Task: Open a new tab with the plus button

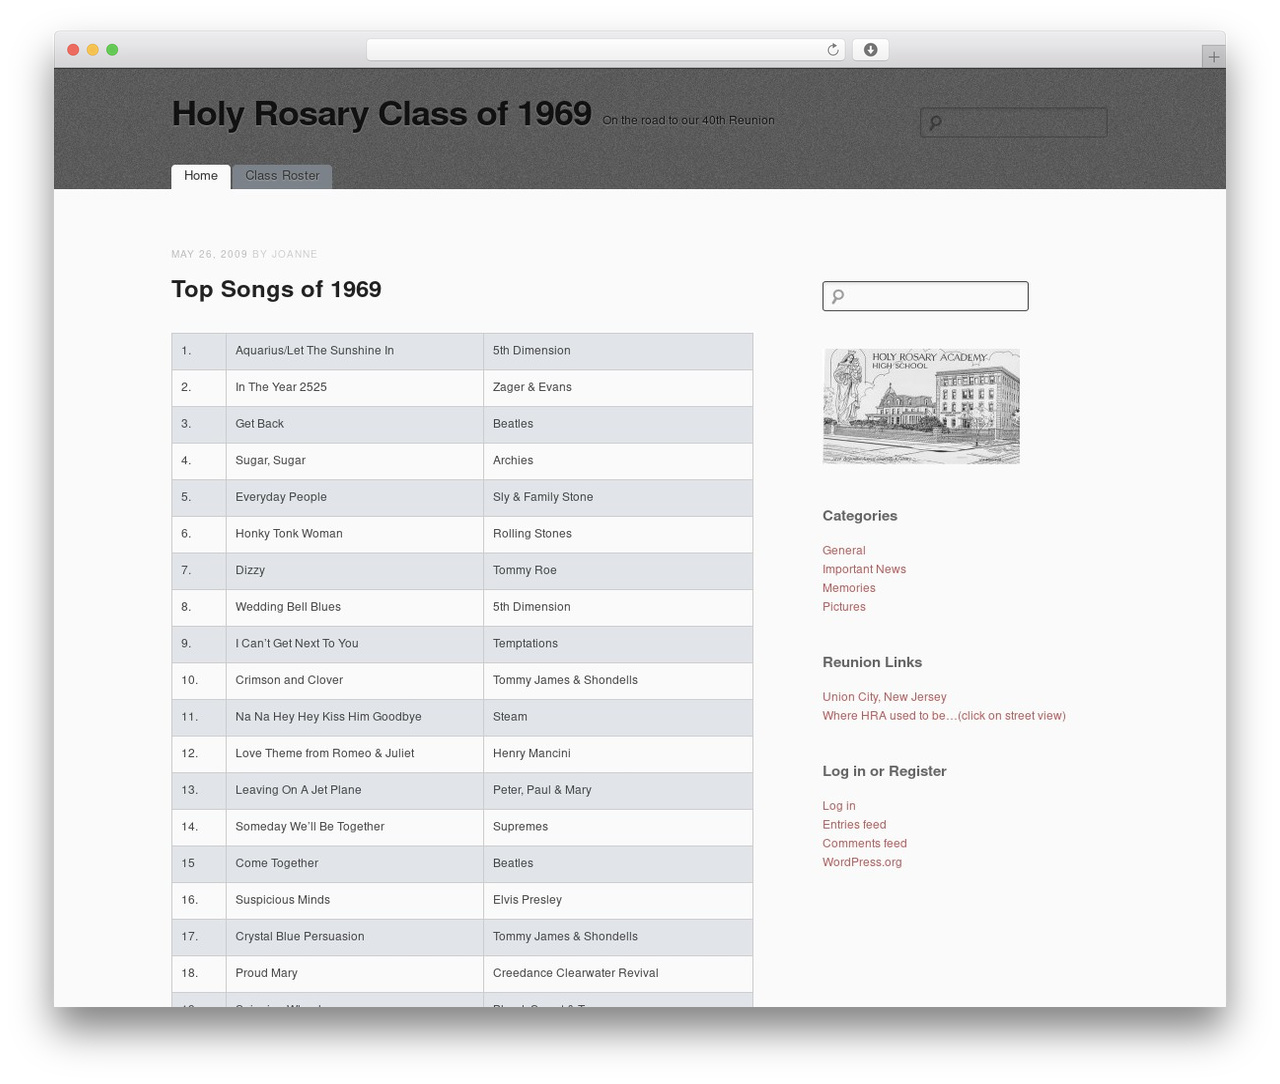Action: [1213, 57]
